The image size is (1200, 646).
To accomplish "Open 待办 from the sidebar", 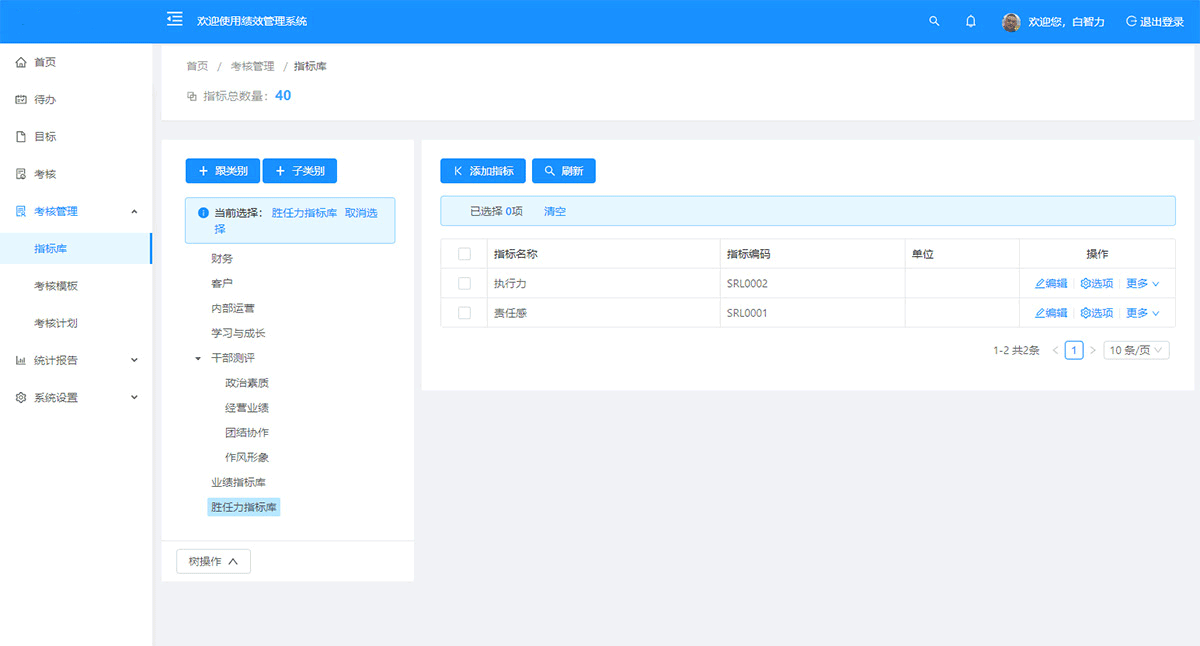I will [45, 100].
